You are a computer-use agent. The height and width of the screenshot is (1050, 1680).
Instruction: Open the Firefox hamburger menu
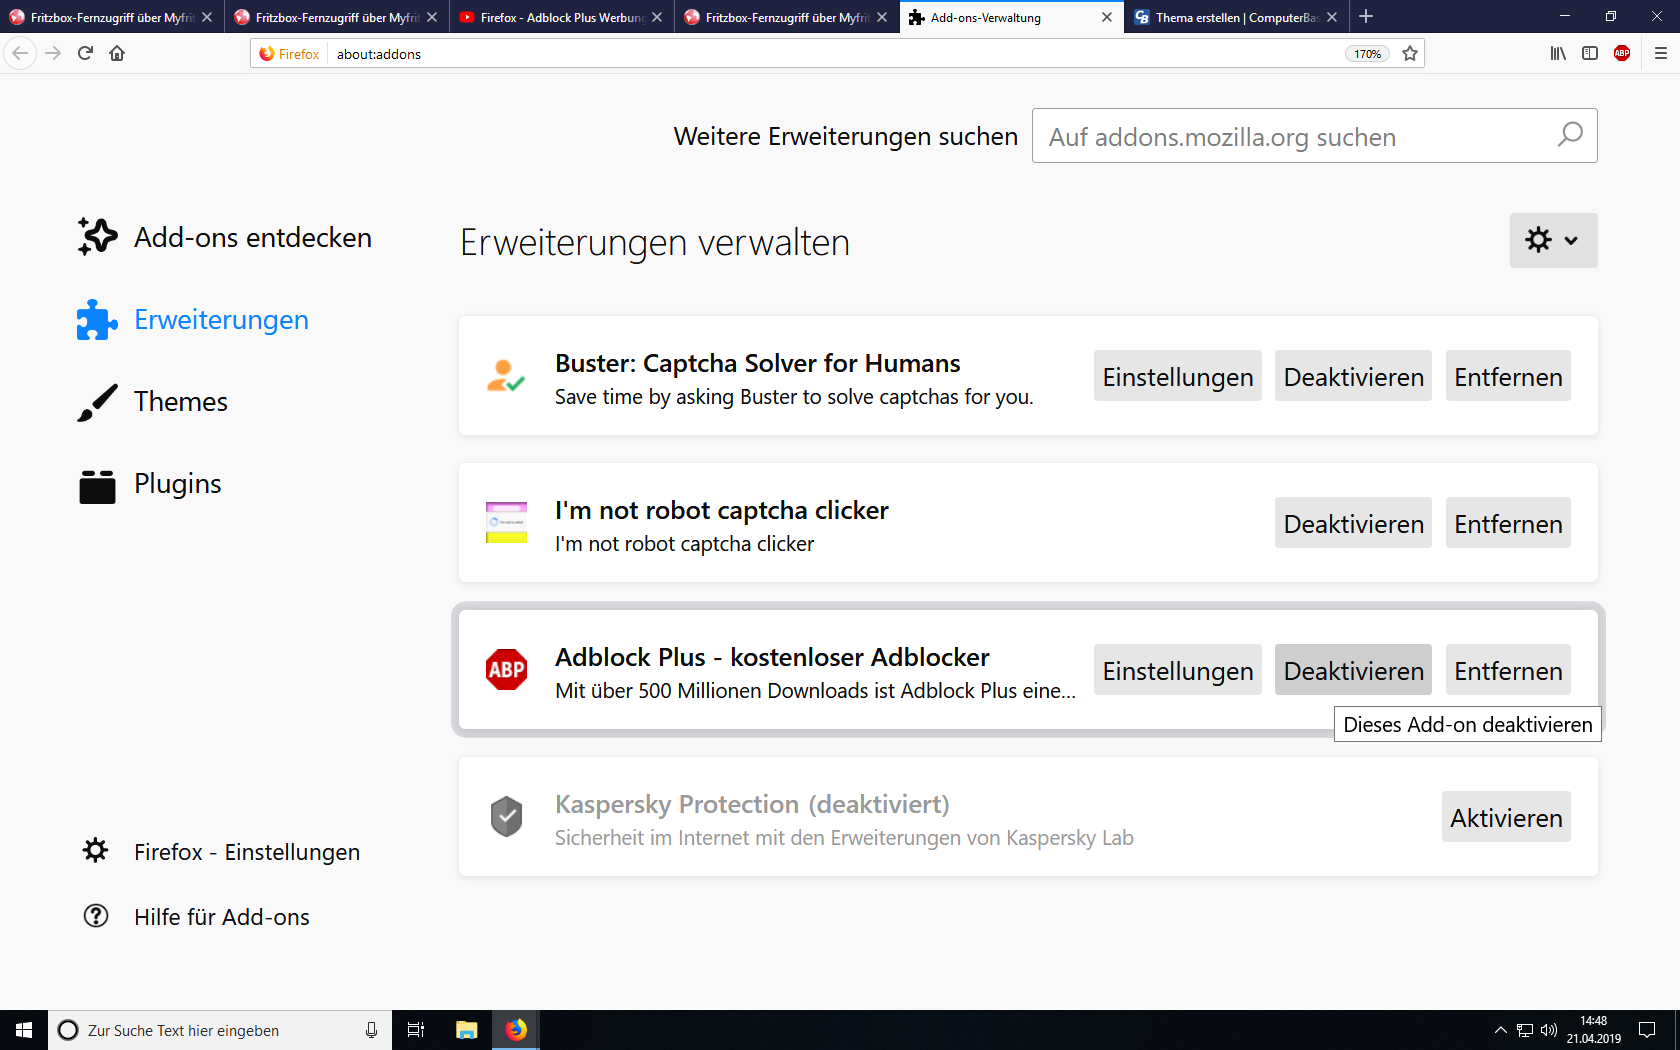click(x=1661, y=53)
